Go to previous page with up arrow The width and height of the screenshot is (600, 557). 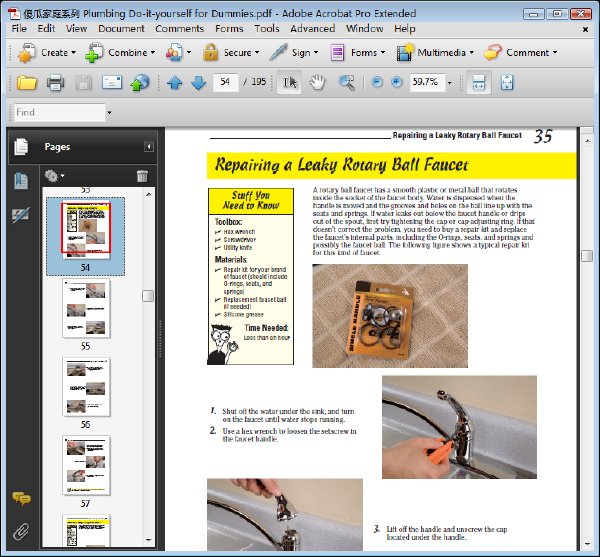coord(174,82)
